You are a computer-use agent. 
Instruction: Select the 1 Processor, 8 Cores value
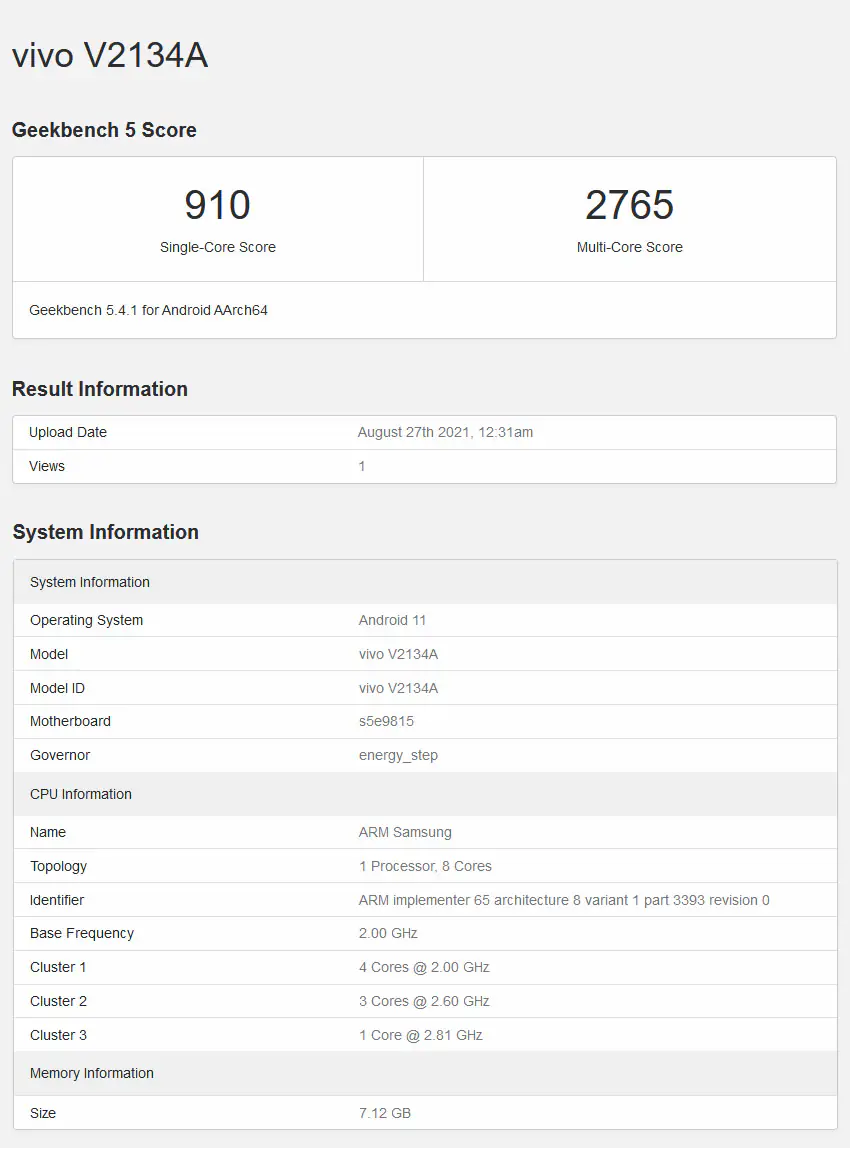[425, 866]
